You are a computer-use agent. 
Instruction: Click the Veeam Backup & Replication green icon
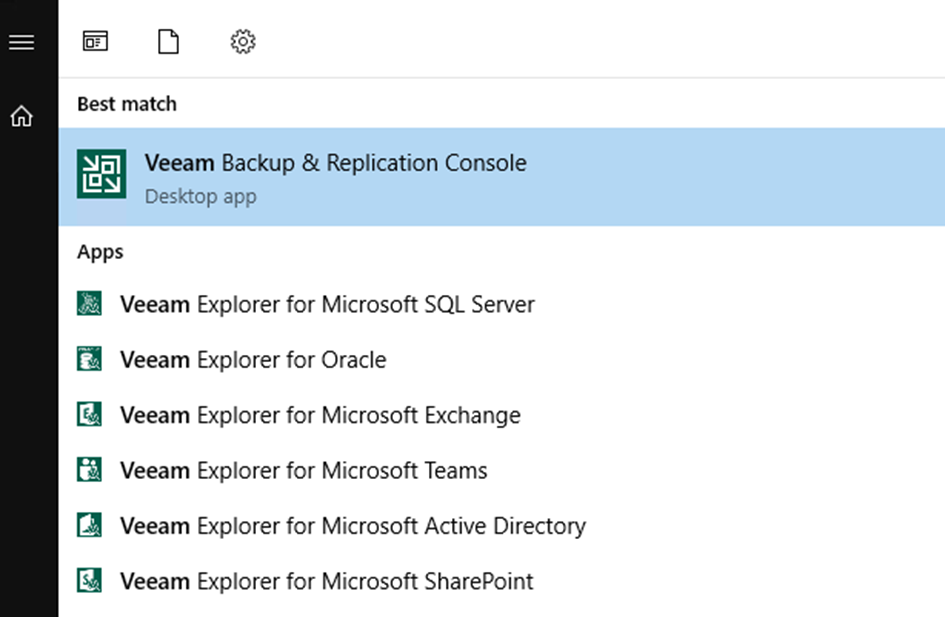coord(101,174)
